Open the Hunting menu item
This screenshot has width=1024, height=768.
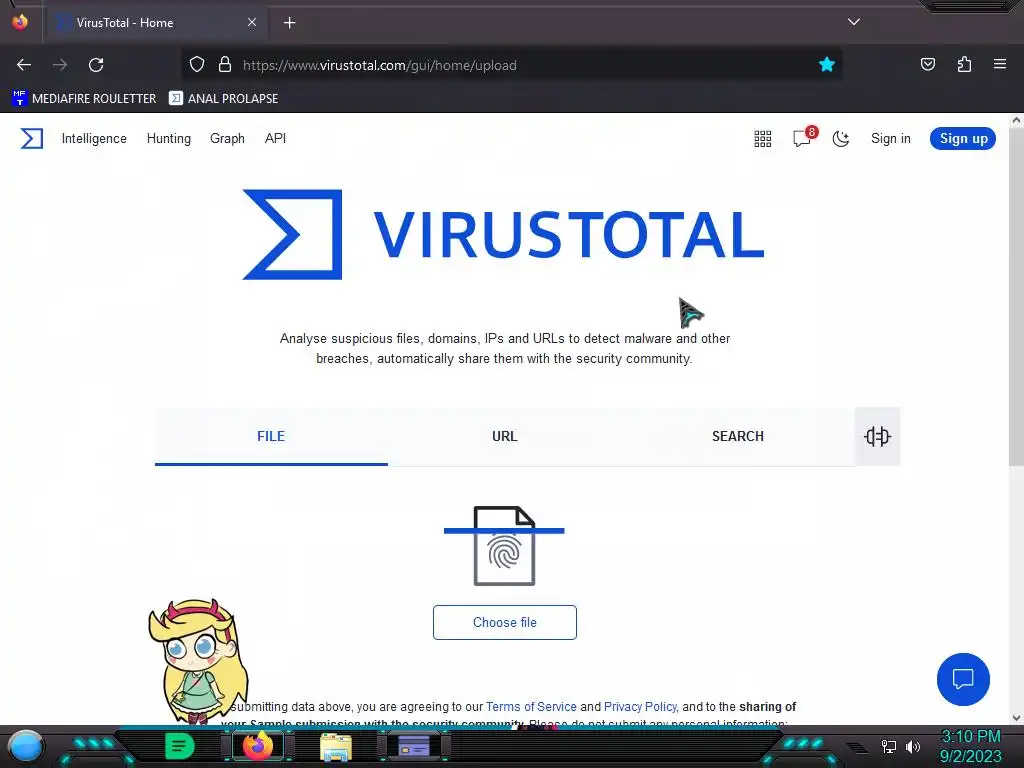[168, 138]
